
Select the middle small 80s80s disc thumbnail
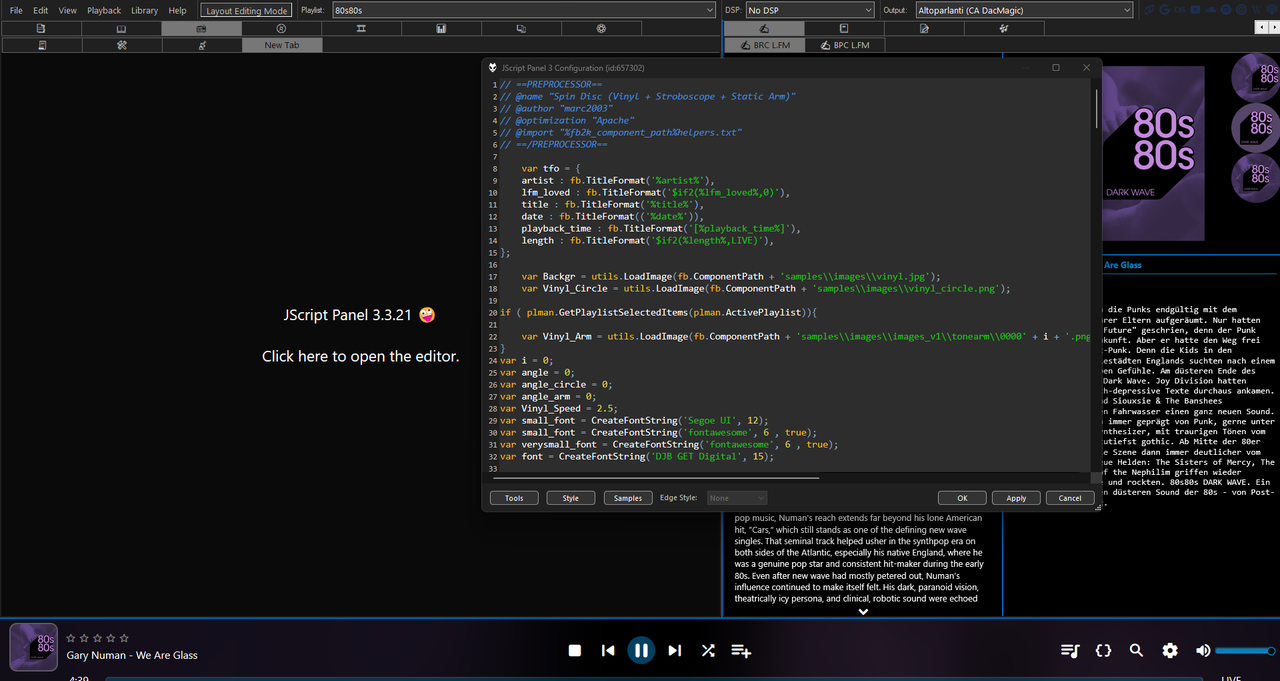click(1255, 126)
